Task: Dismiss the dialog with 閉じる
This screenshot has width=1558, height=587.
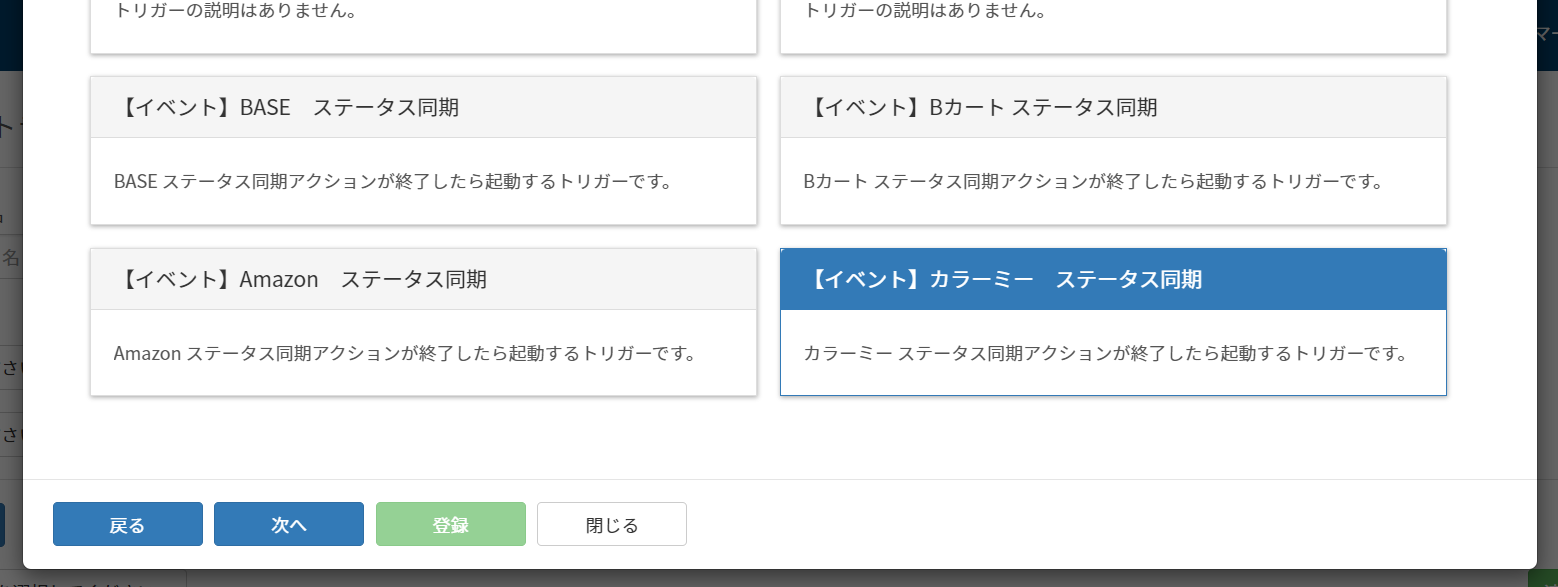Action: [612, 524]
